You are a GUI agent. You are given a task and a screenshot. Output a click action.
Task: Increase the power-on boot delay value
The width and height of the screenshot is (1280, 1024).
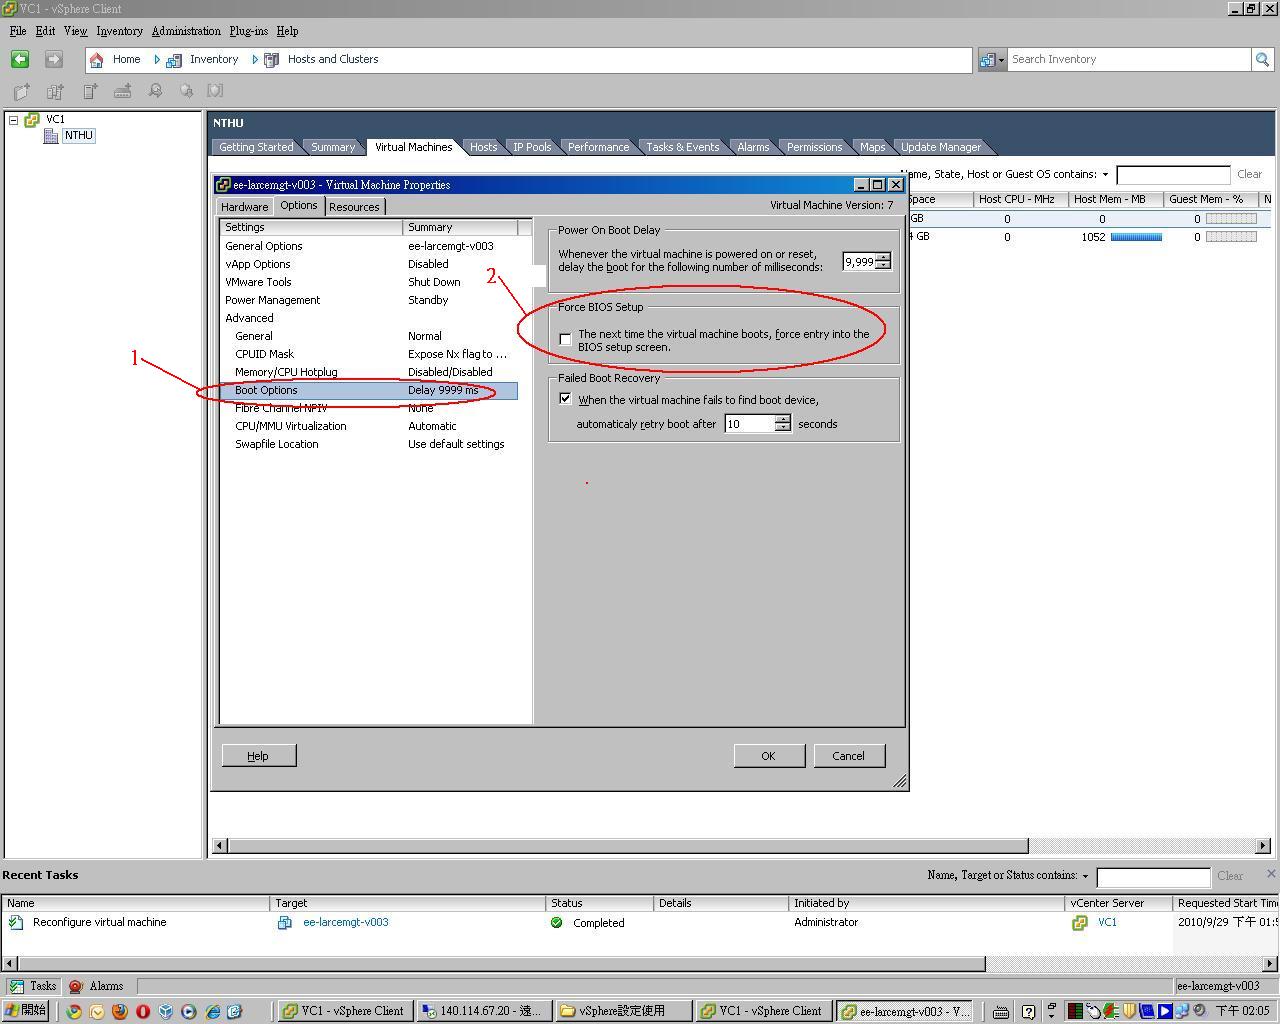pos(883,257)
